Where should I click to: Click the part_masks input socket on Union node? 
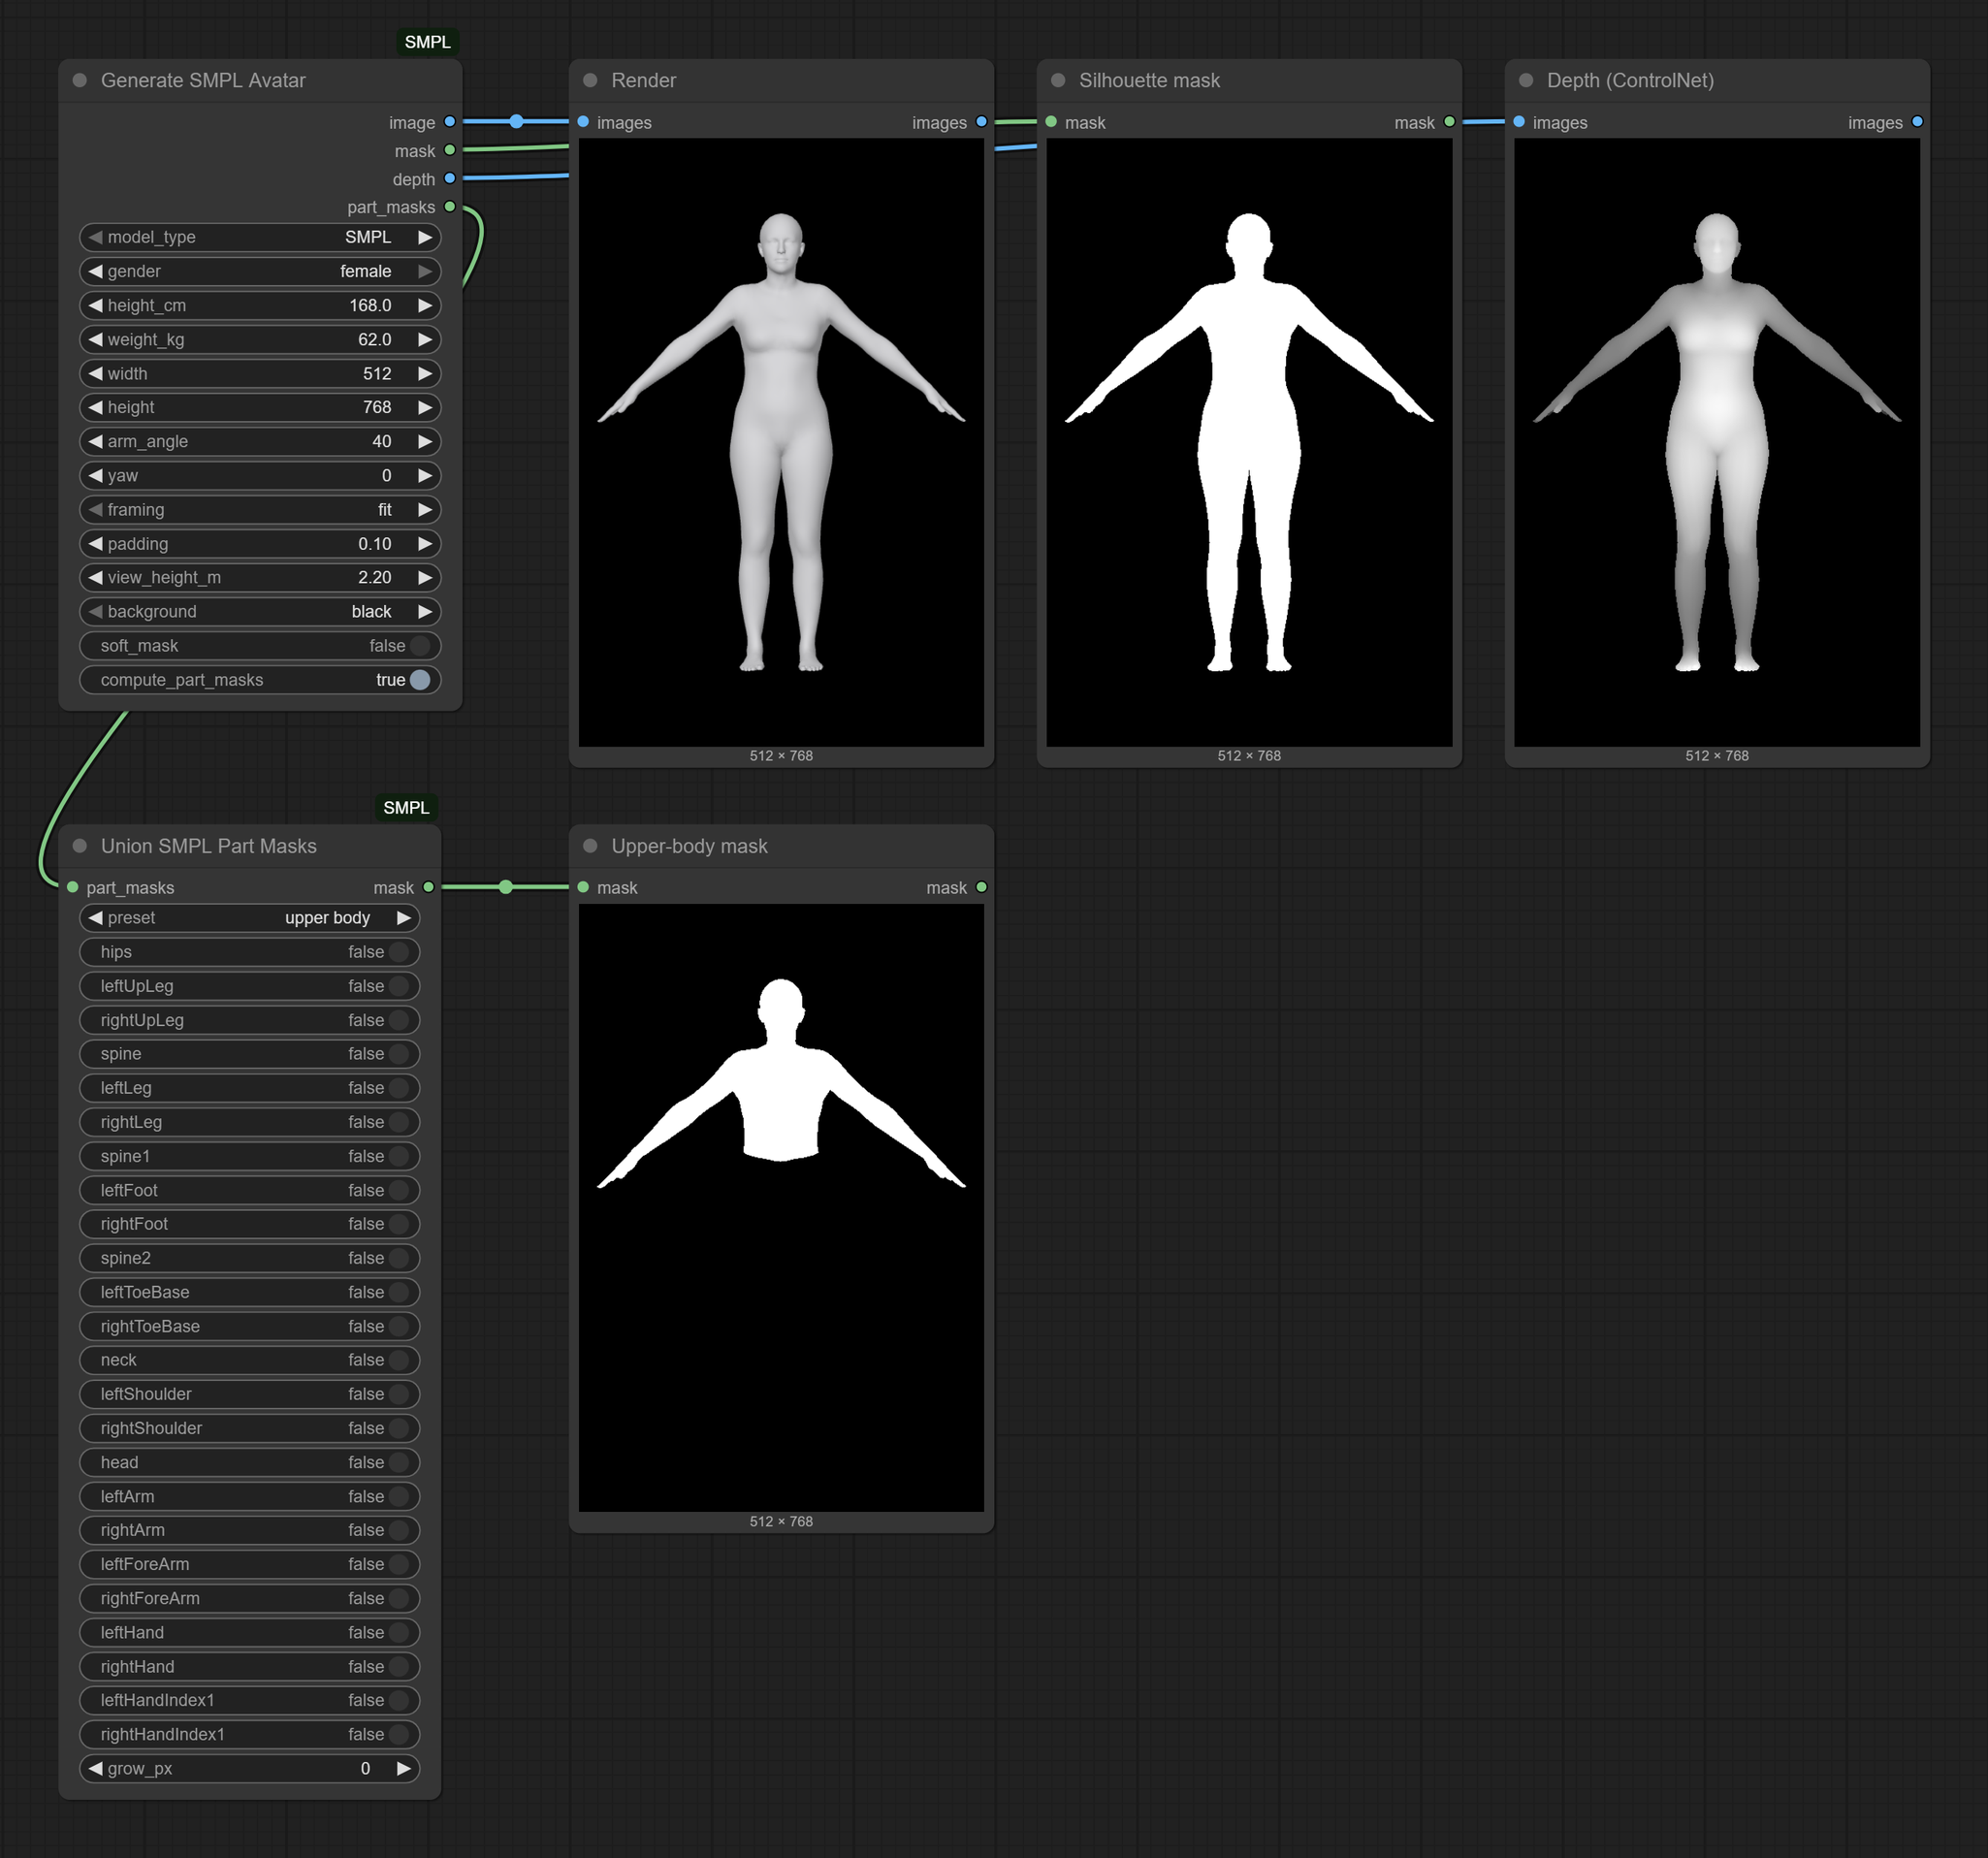point(73,887)
